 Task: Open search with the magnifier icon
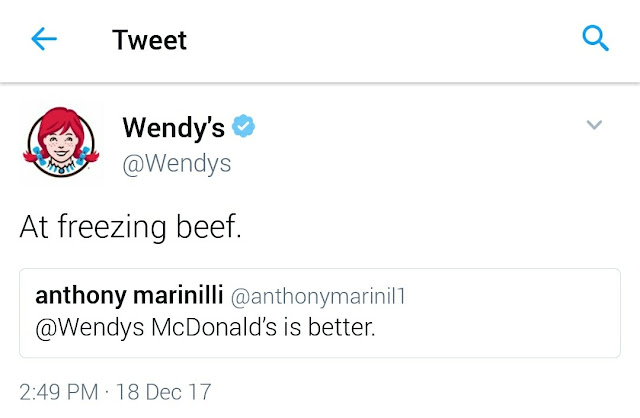point(595,39)
